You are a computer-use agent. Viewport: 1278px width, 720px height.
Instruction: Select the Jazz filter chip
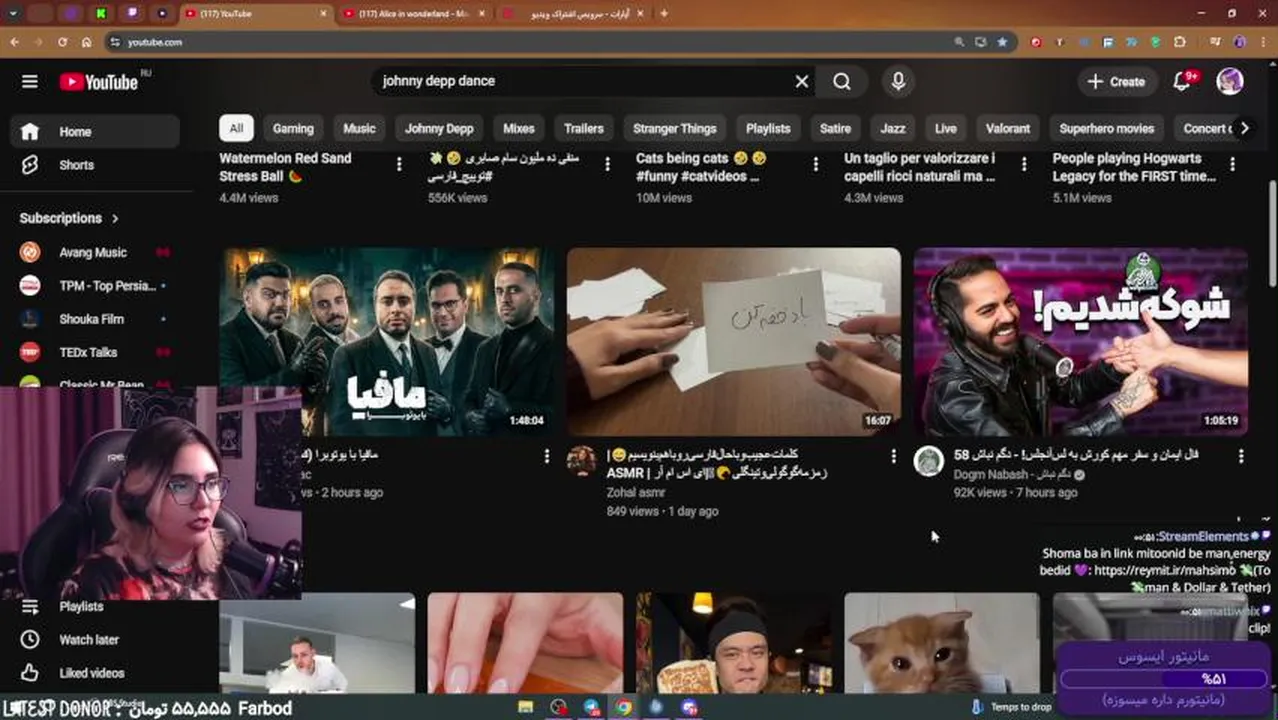pos(893,128)
